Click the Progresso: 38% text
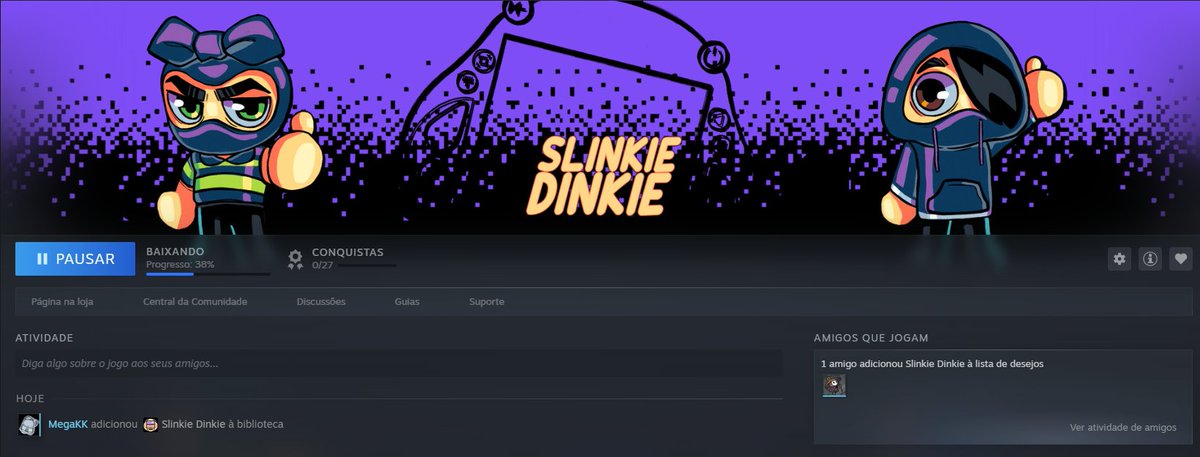Viewport: 1200px width, 457px height. 180,265
